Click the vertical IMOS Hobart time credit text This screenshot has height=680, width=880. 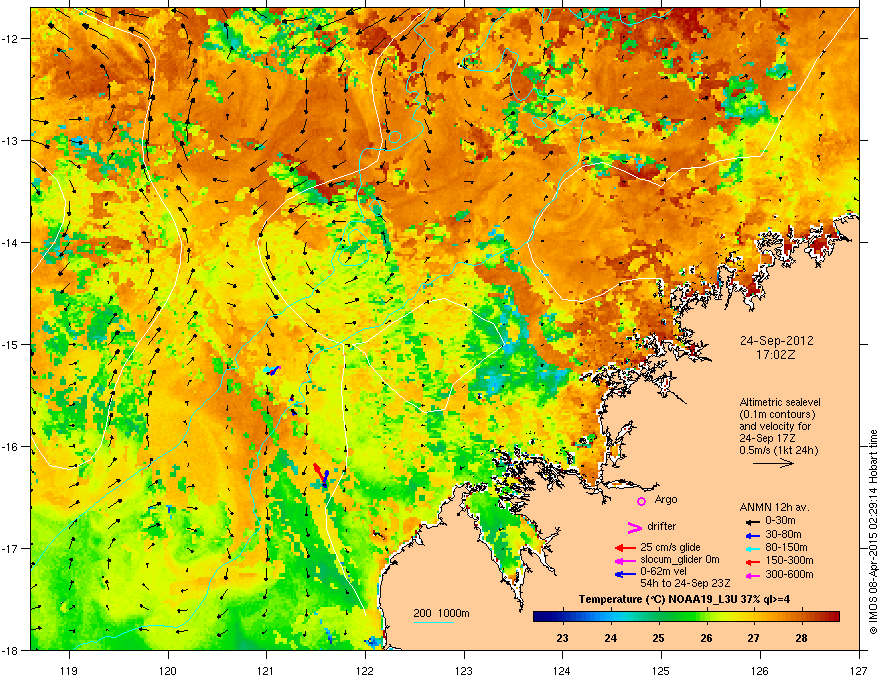click(x=873, y=532)
